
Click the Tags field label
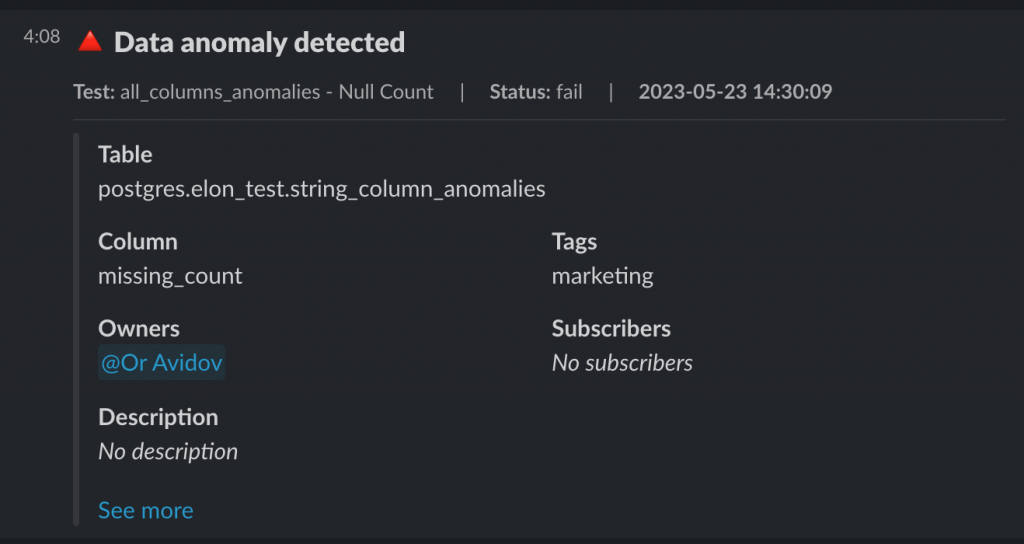pyautogui.click(x=574, y=241)
